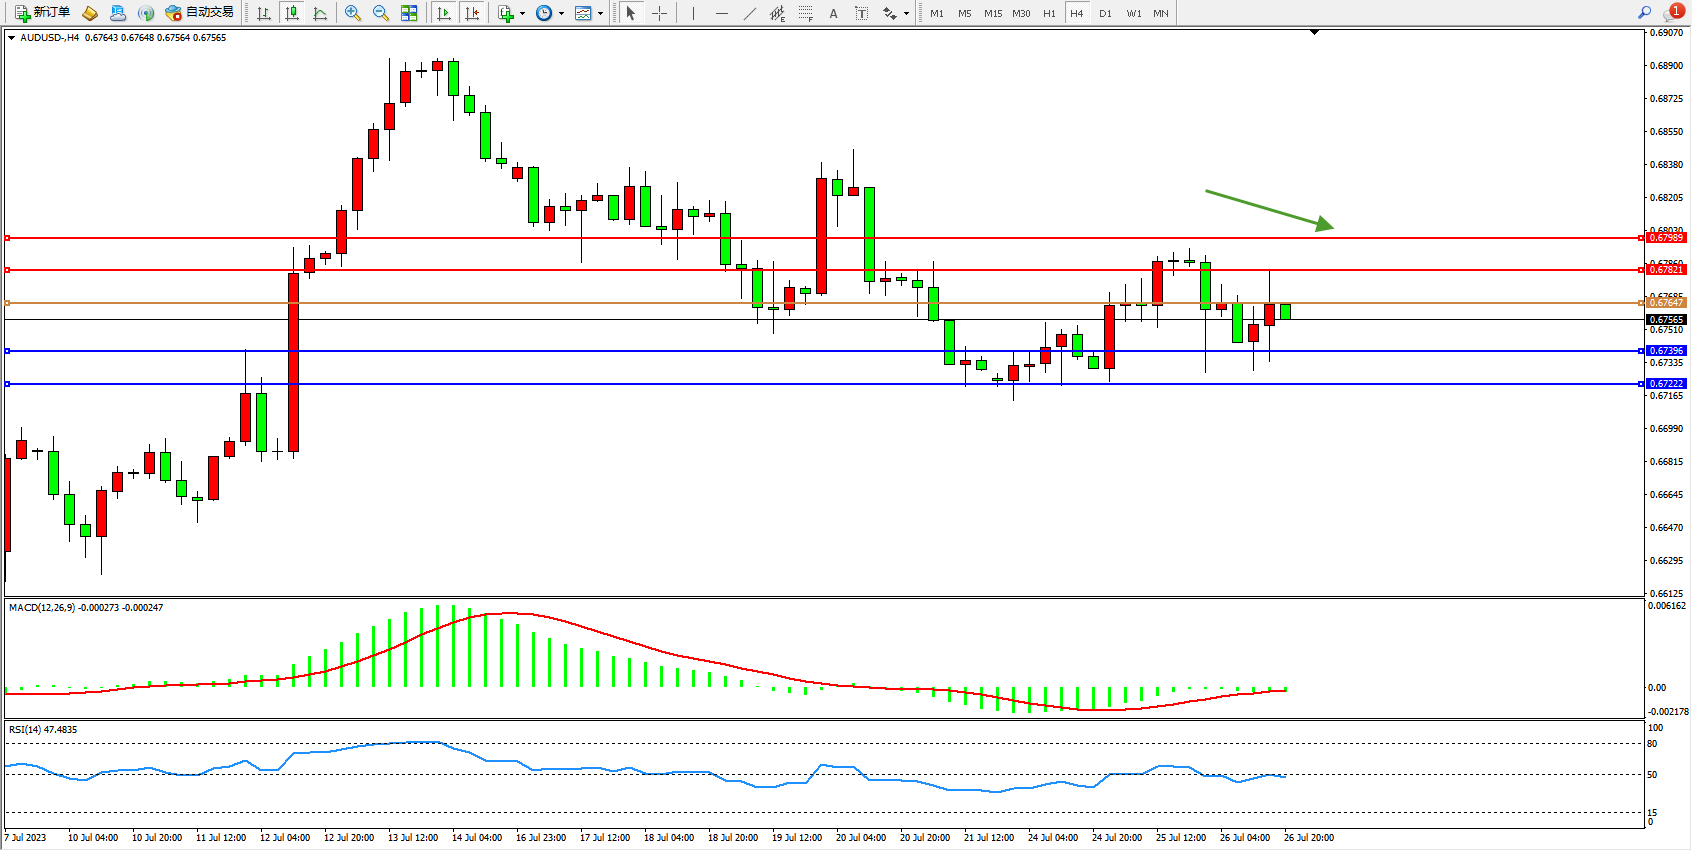Select the Fibonacci retracement tool
Image resolution: width=1692 pixels, height=851 pixels.
(805, 13)
